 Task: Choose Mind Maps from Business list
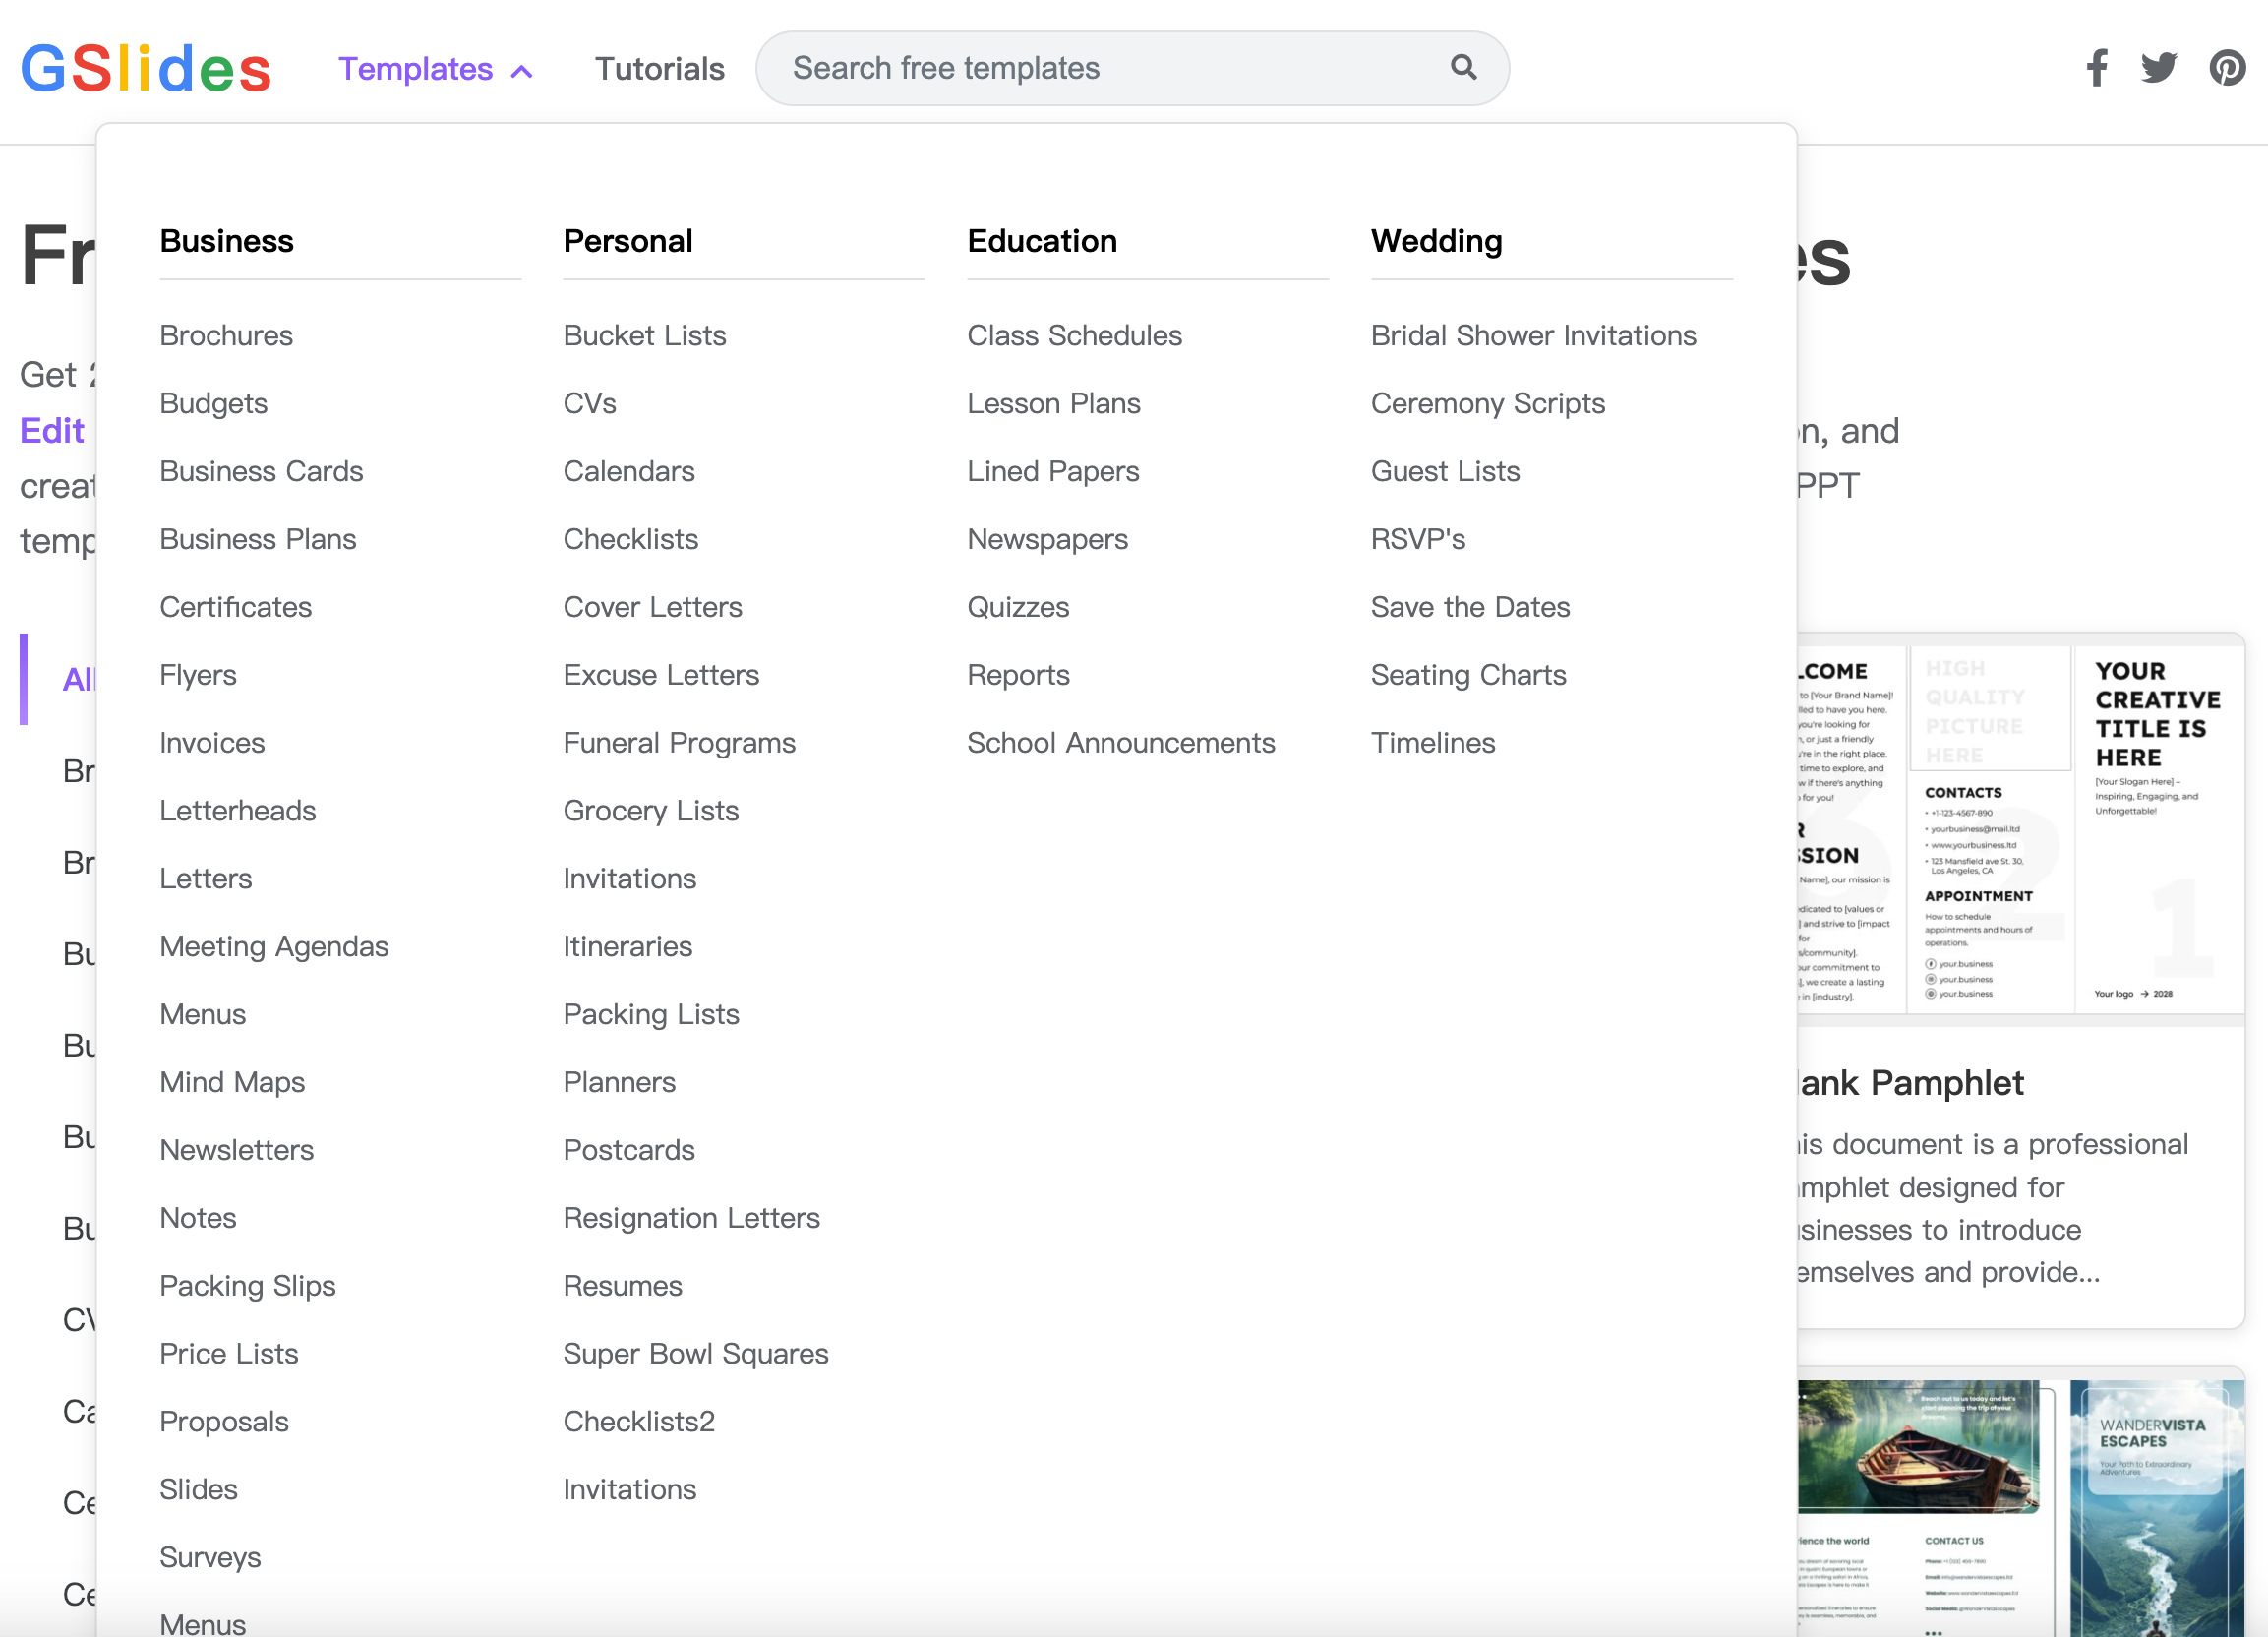[x=232, y=1082]
